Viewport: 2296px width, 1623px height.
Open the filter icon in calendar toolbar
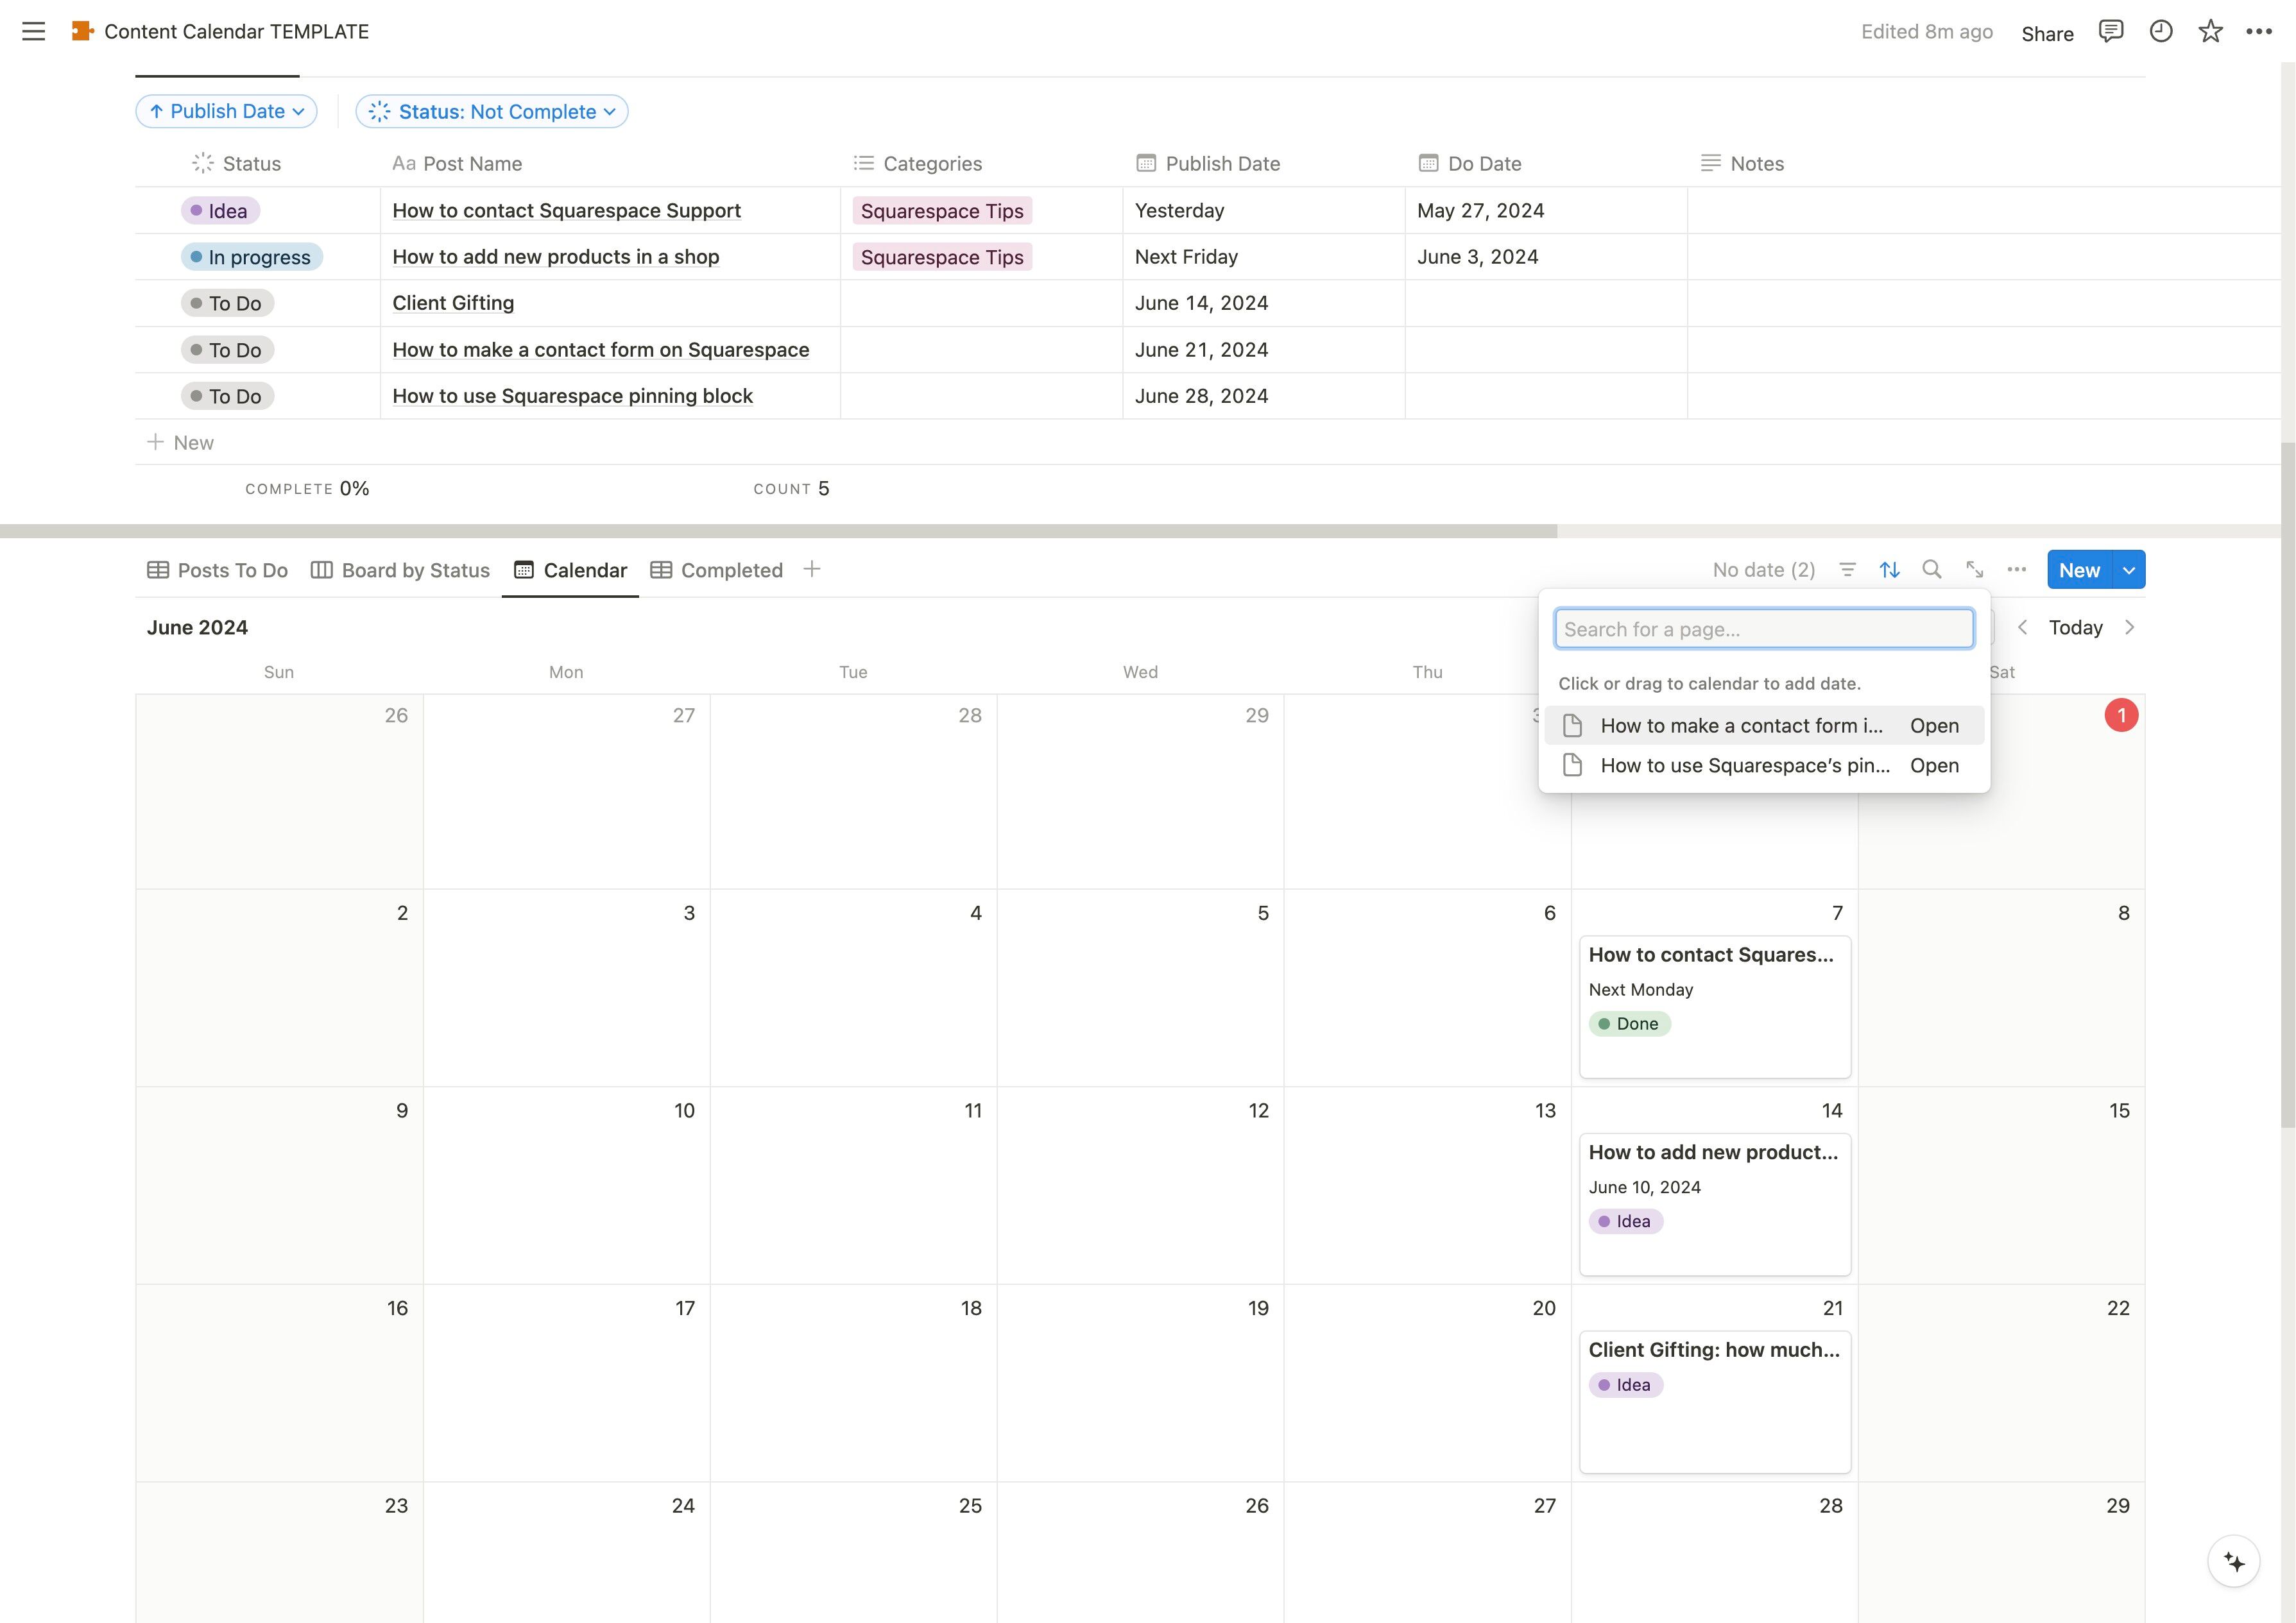click(1847, 570)
